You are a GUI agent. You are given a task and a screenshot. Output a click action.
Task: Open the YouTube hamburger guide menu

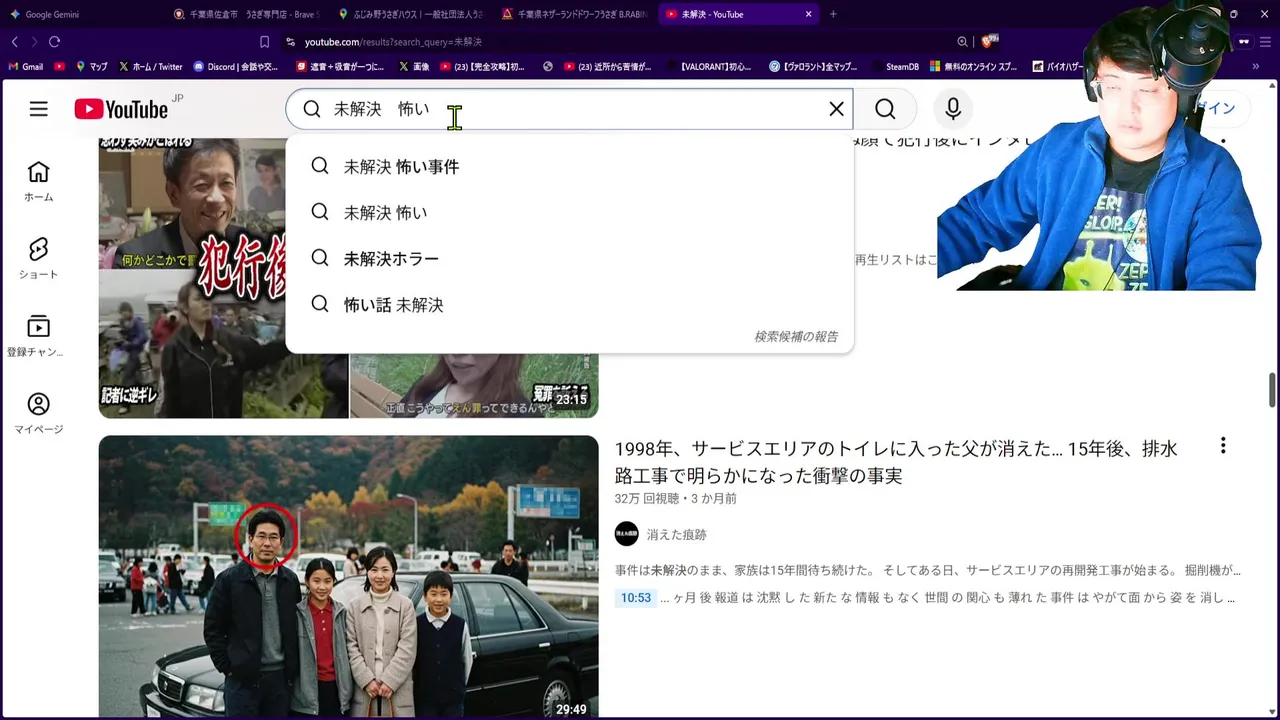point(38,109)
